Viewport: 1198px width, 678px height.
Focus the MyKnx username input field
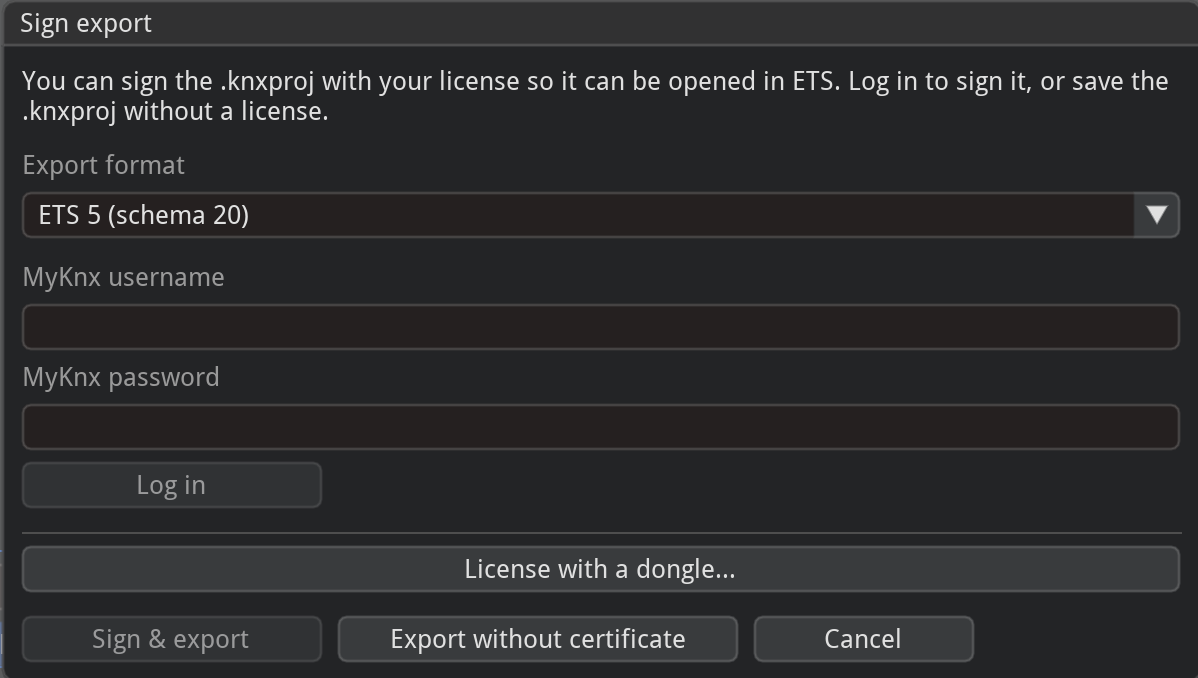601,327
